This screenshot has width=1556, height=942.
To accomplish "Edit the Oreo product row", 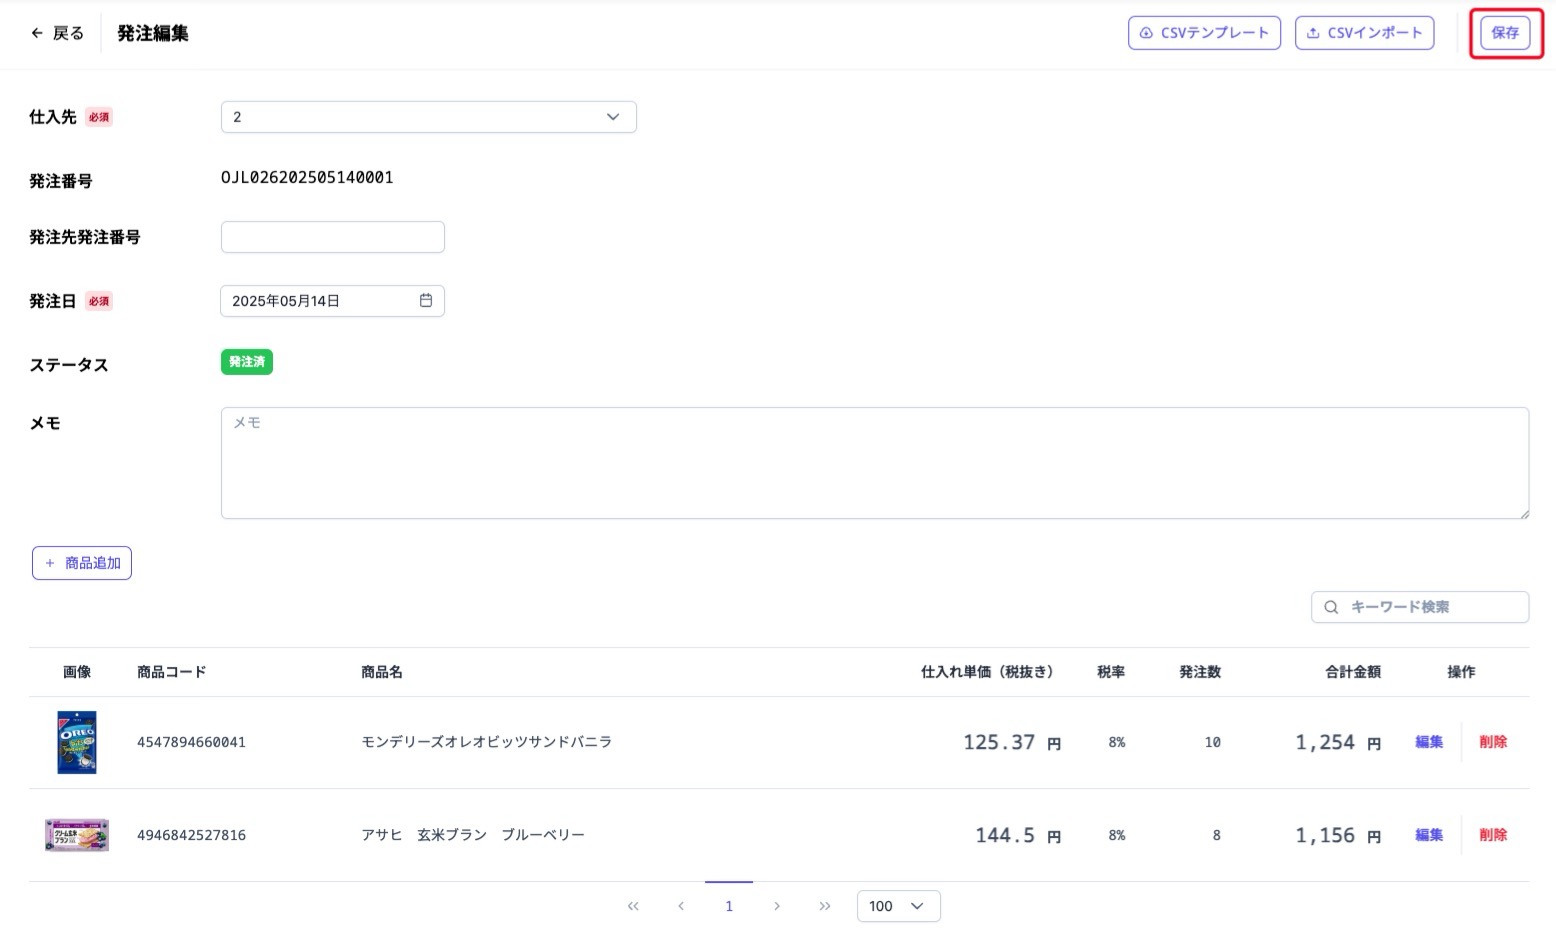I will coord(1429,742).
